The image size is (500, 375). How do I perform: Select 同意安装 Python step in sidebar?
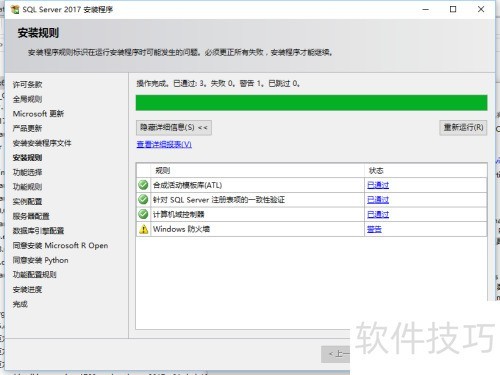[x=40, y=260]
